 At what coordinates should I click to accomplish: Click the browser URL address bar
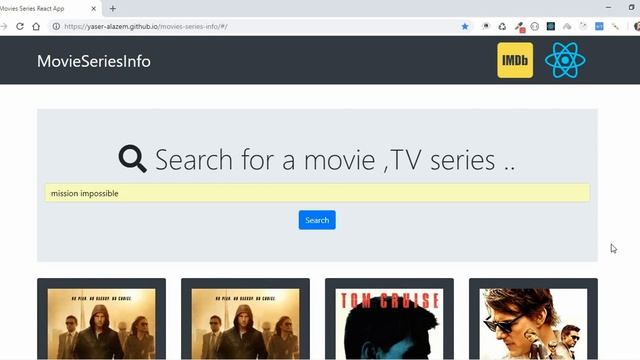[261, 27]
